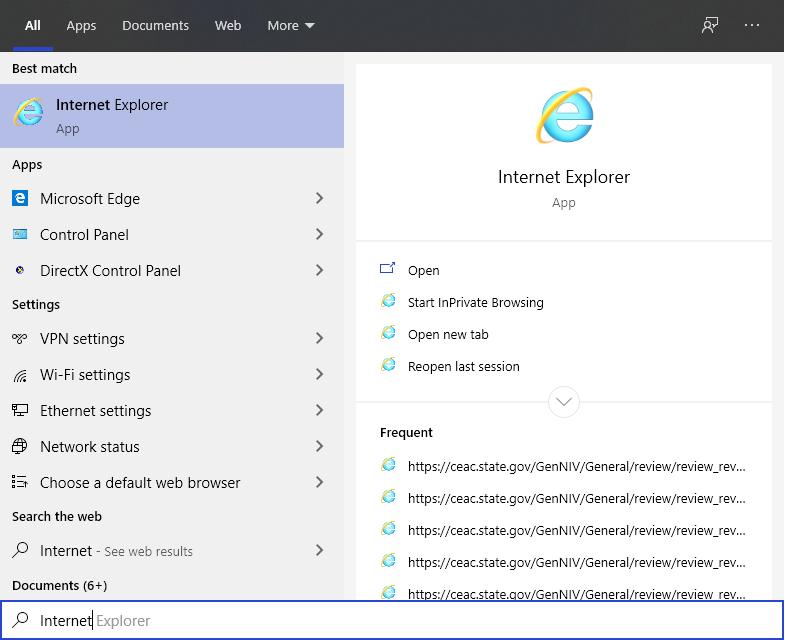Select the Web filter tab
This screenshot has height=640, width=785.
tap(228, 25)
